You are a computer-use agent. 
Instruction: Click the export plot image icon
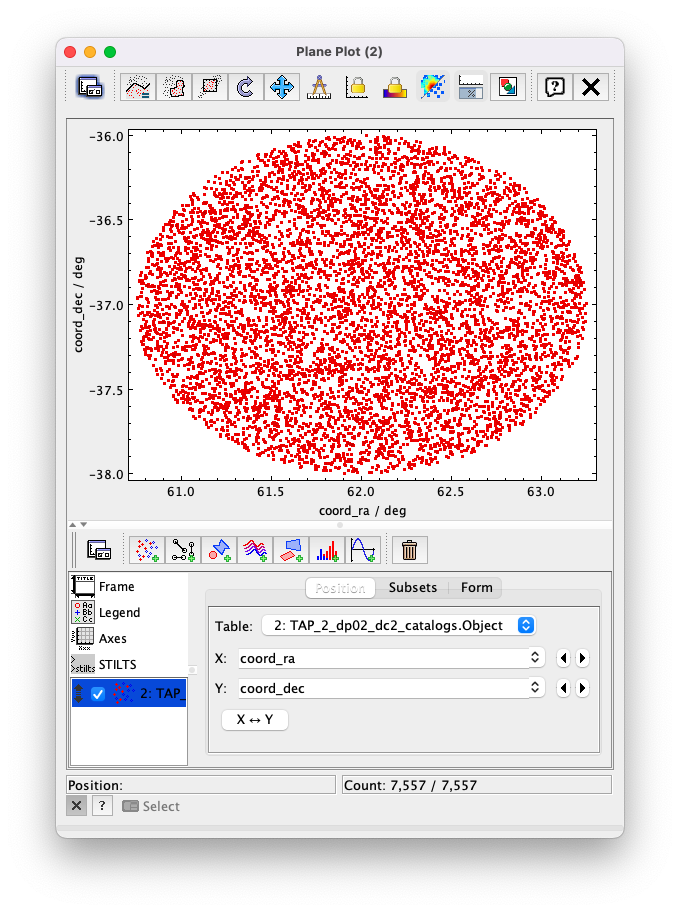tap(508, 87)
